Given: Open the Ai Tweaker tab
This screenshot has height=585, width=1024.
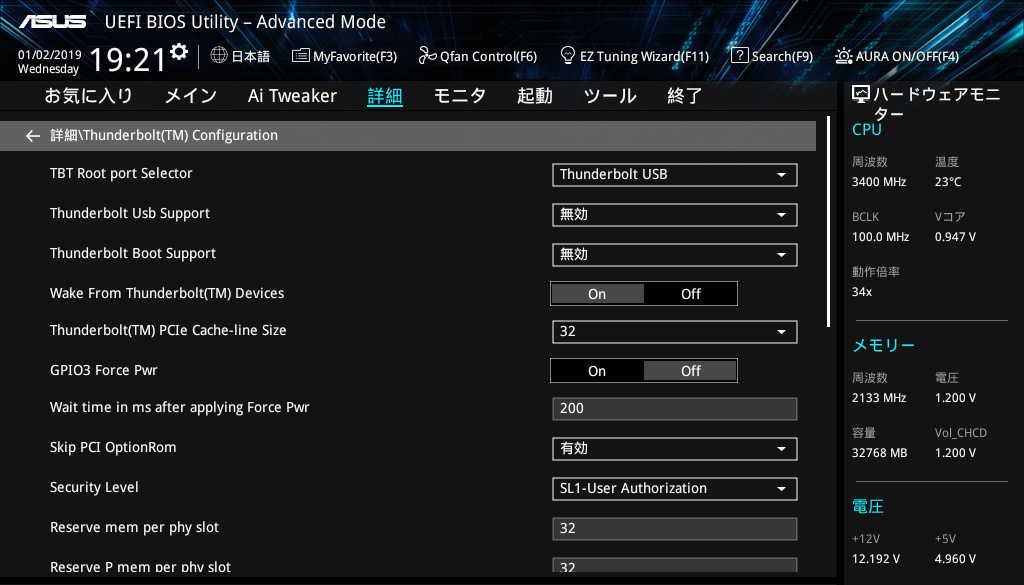Looking at the screenshot, I should [x=293, y=96].
